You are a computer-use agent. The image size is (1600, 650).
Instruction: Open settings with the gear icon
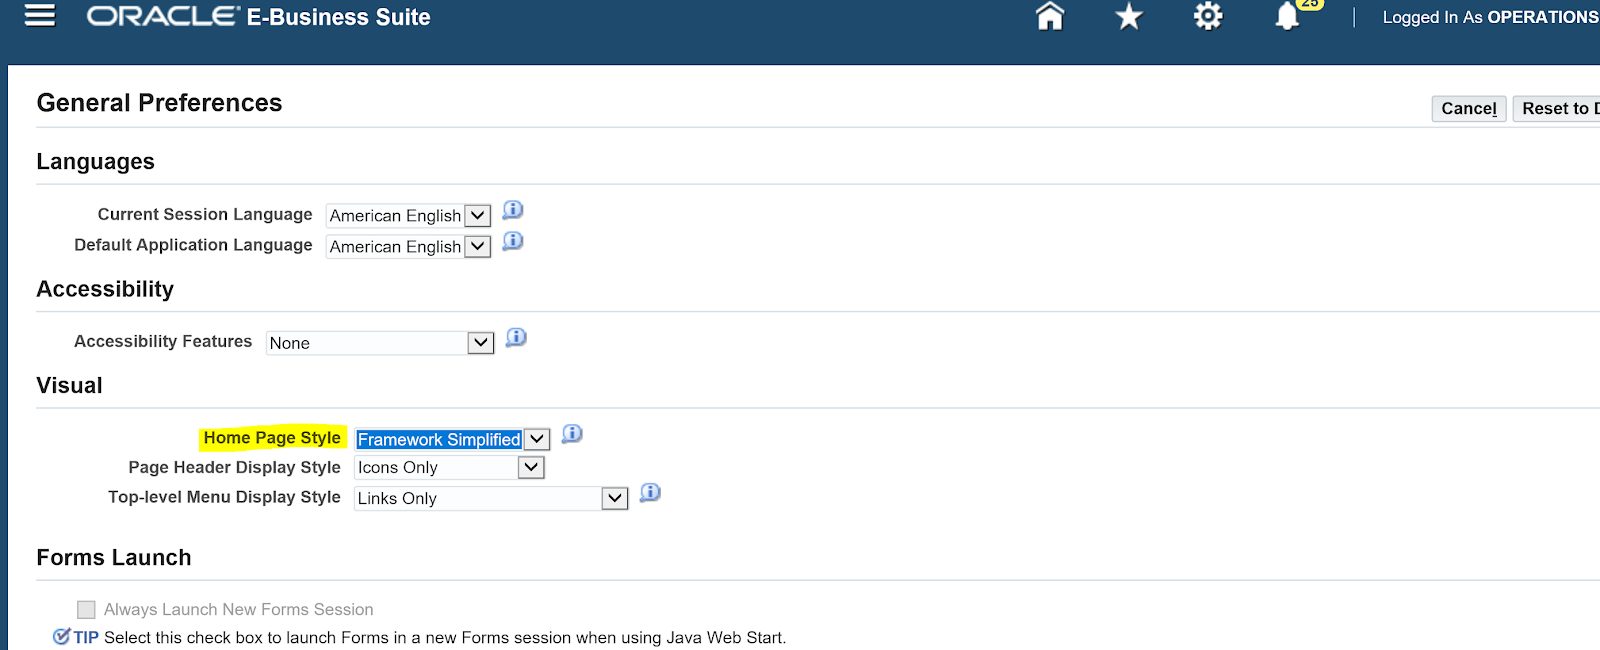click(x=1207, y=16)
